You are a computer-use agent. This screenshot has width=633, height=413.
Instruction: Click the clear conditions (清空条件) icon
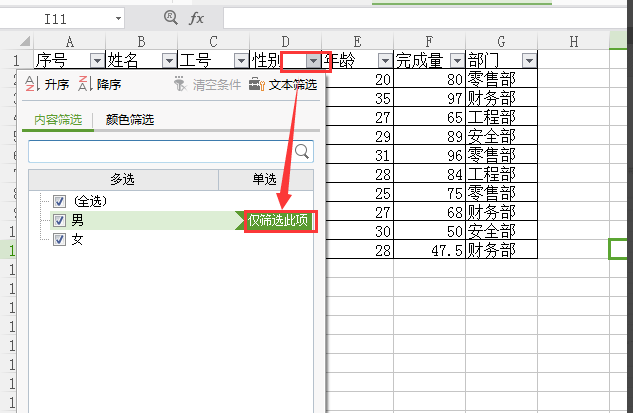180,85
